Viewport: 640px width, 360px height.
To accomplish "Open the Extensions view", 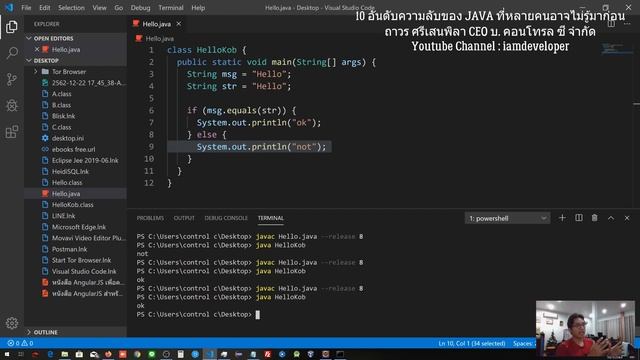I will tap(11, 131).
